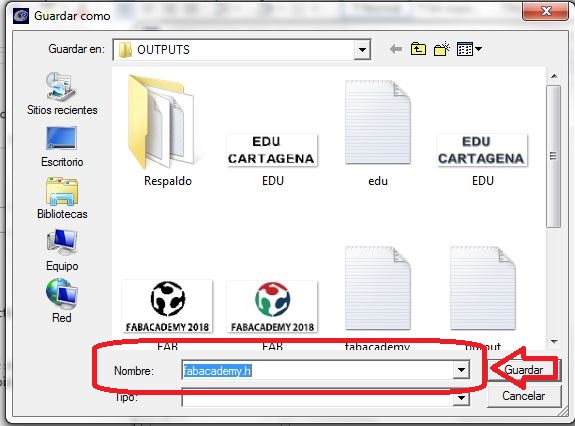Open the view menu icon

click(469, 49)
